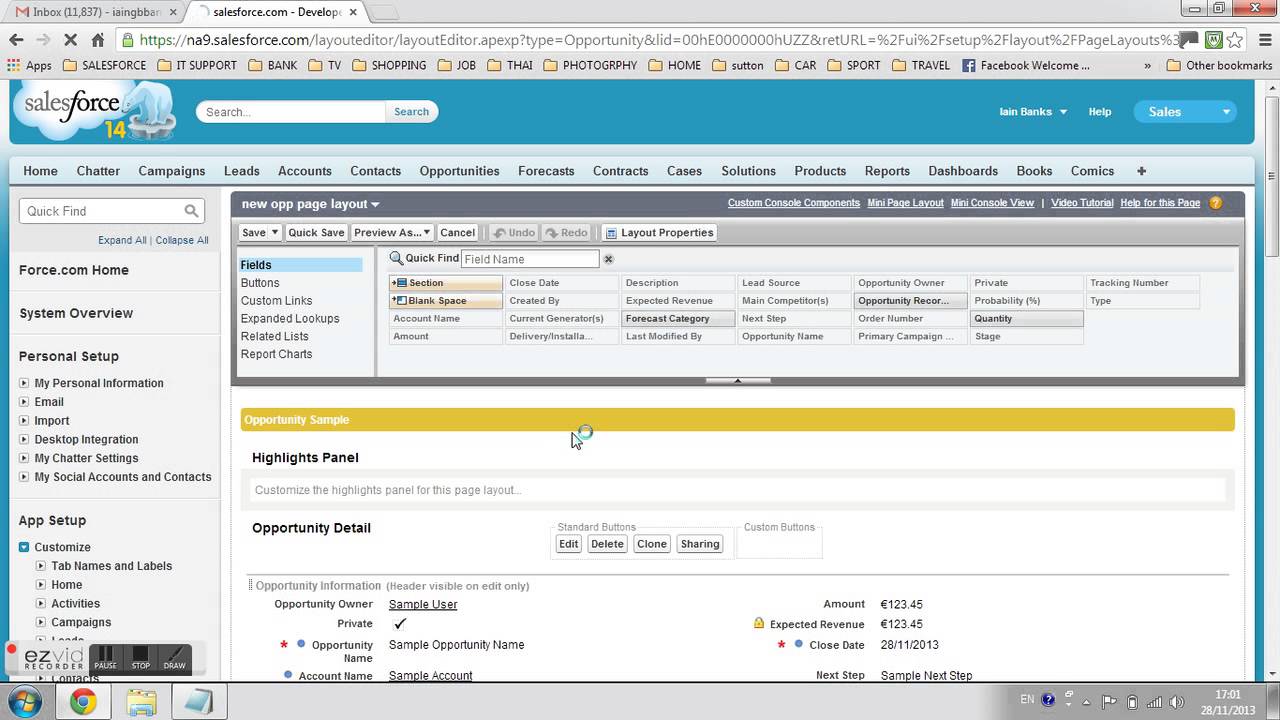Viewport: 1280px width, 720px height.
Task: Click the Undo button
Action: [x=514, y=232]
